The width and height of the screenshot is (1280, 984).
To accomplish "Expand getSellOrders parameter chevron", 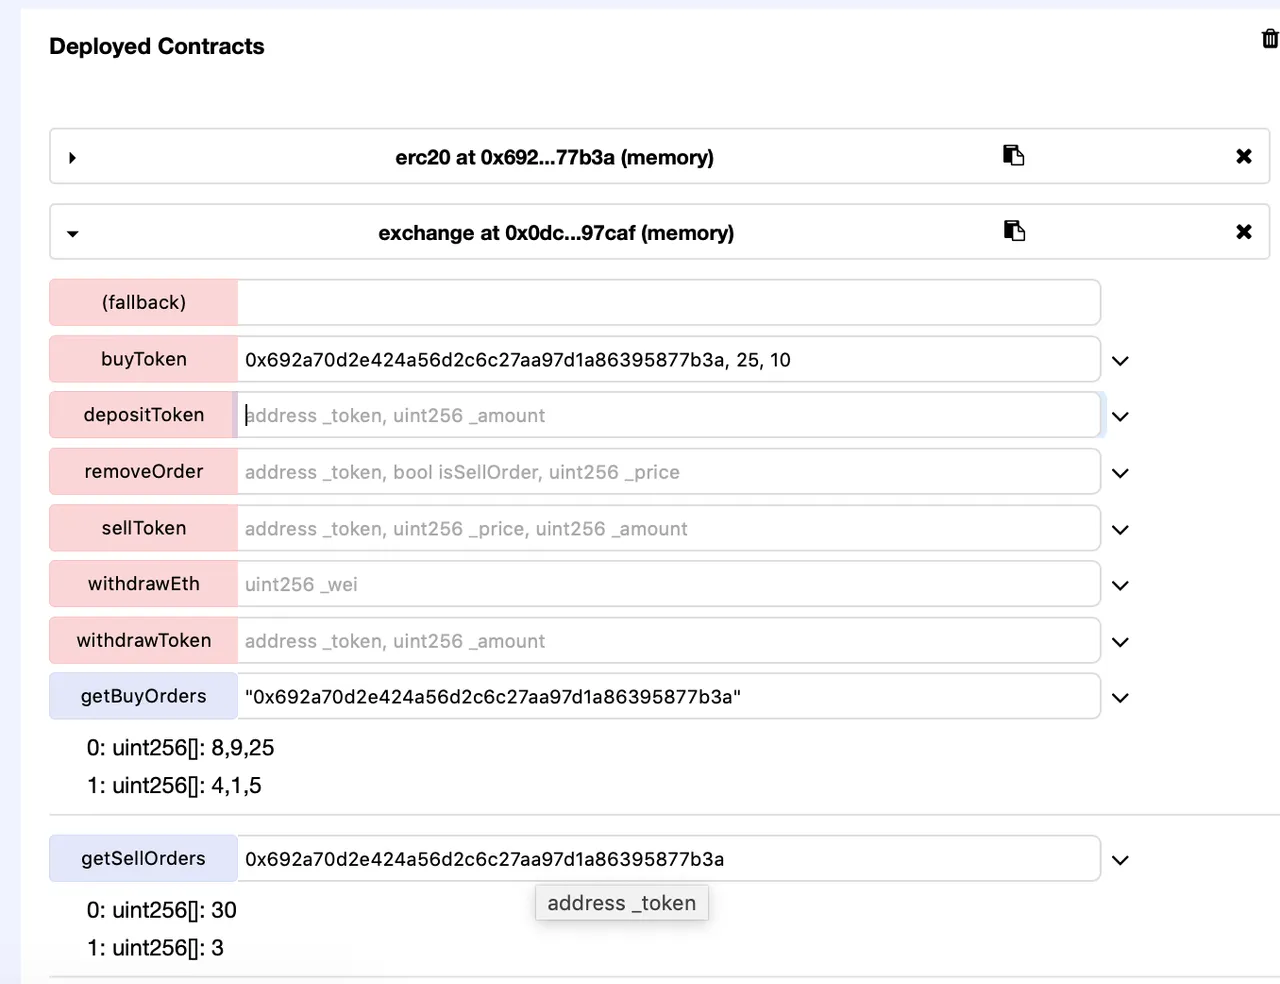I will [x=1120, y=860].
